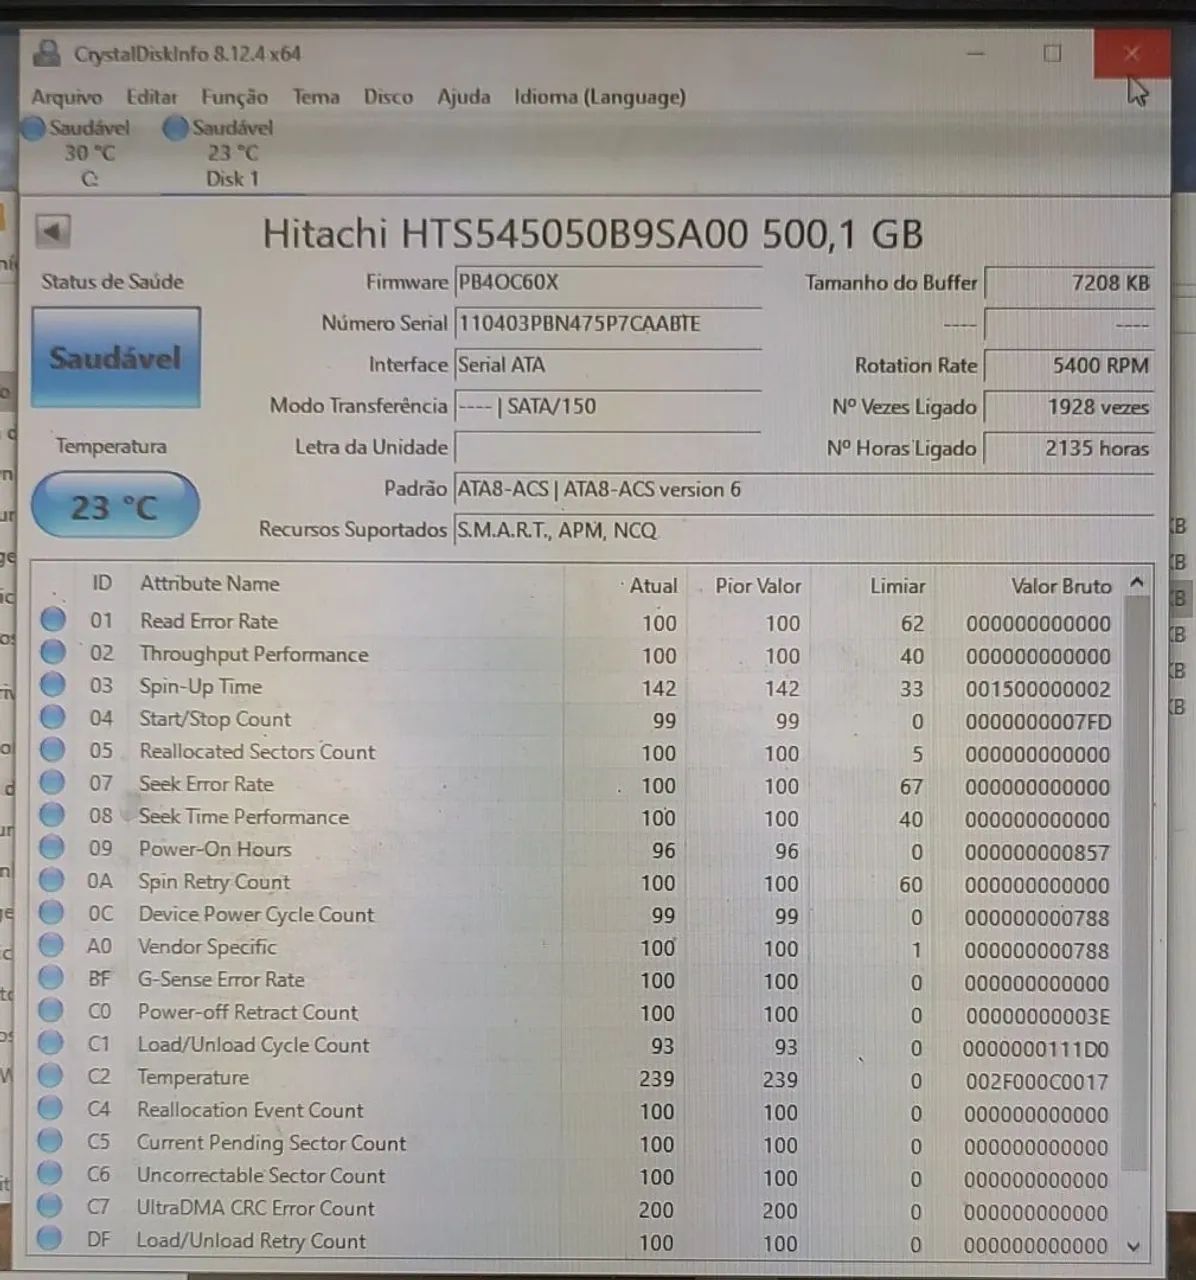This screenshot has width=1196, height=1280.
Task: Click the Tamanho do Buffer value 7208 KB
Action: [x=1069, y=283]
